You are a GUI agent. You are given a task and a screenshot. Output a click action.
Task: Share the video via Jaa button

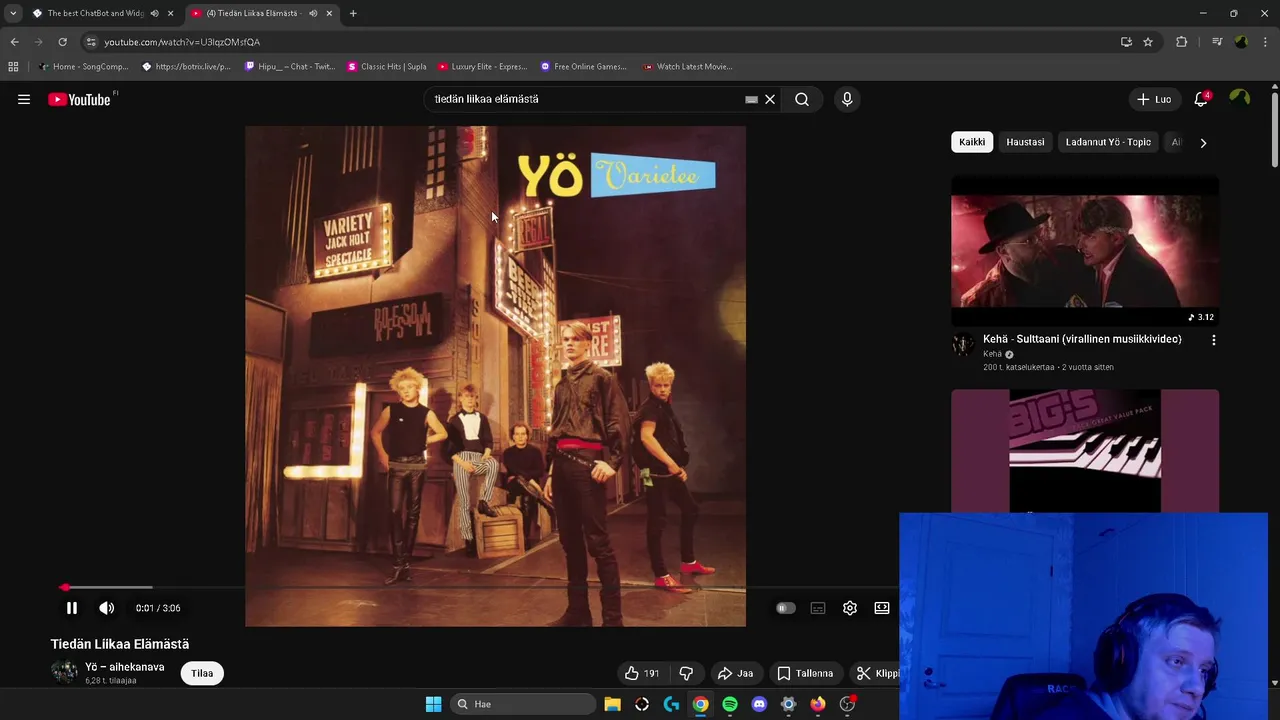click(x=736, y=673)
